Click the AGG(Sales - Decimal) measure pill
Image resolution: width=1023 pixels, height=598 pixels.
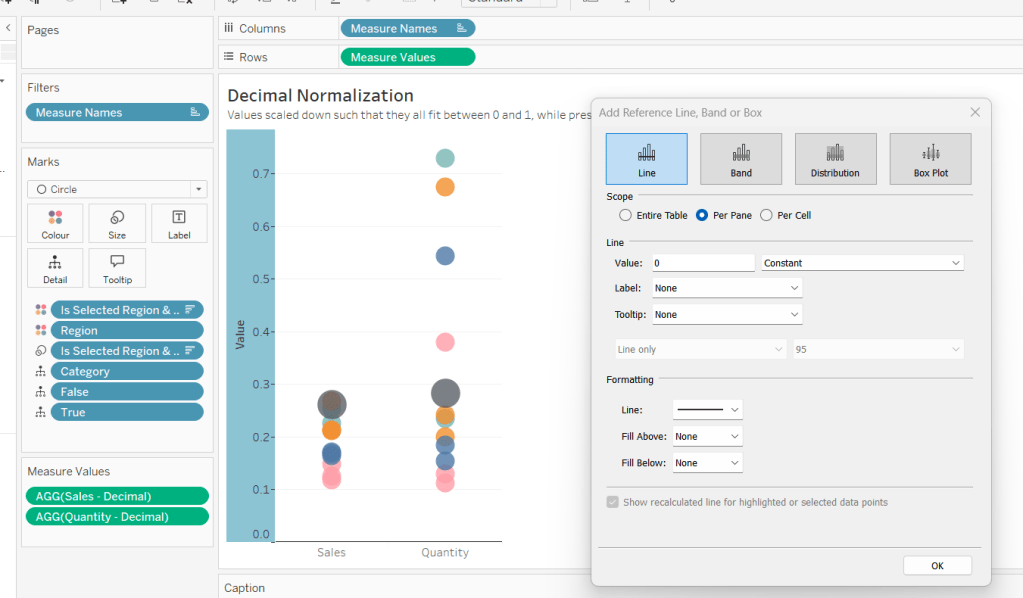117,496
